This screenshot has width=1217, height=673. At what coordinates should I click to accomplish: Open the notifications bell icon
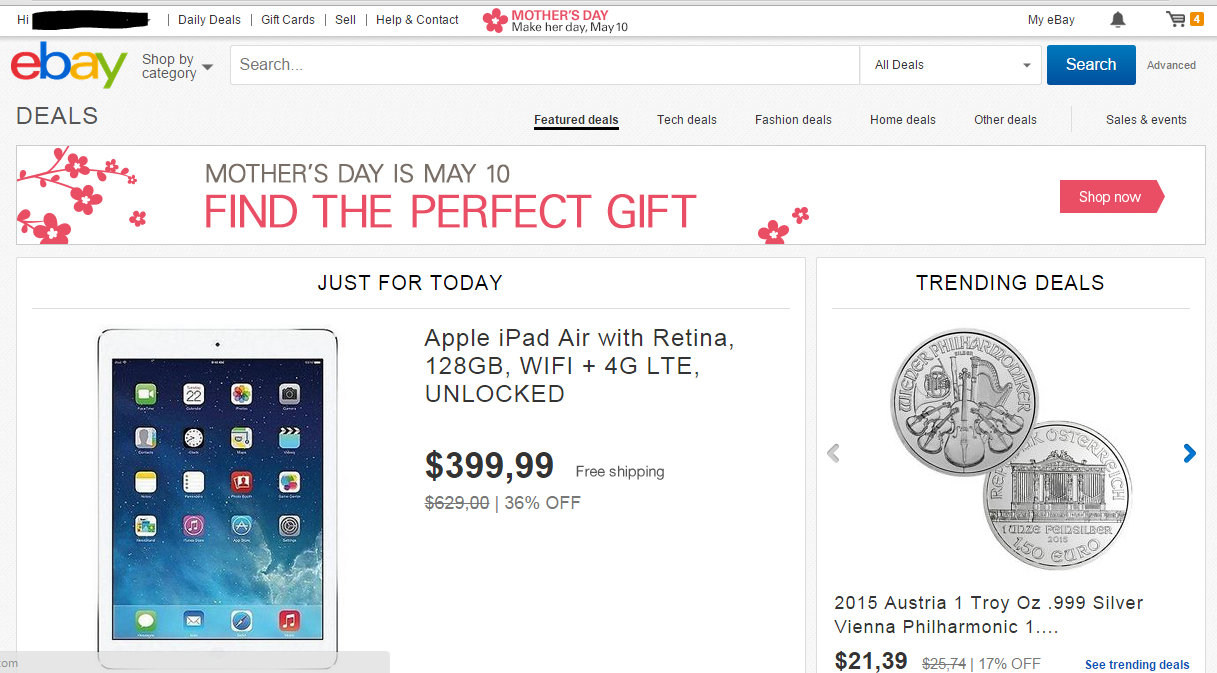tap(1118, 20)
